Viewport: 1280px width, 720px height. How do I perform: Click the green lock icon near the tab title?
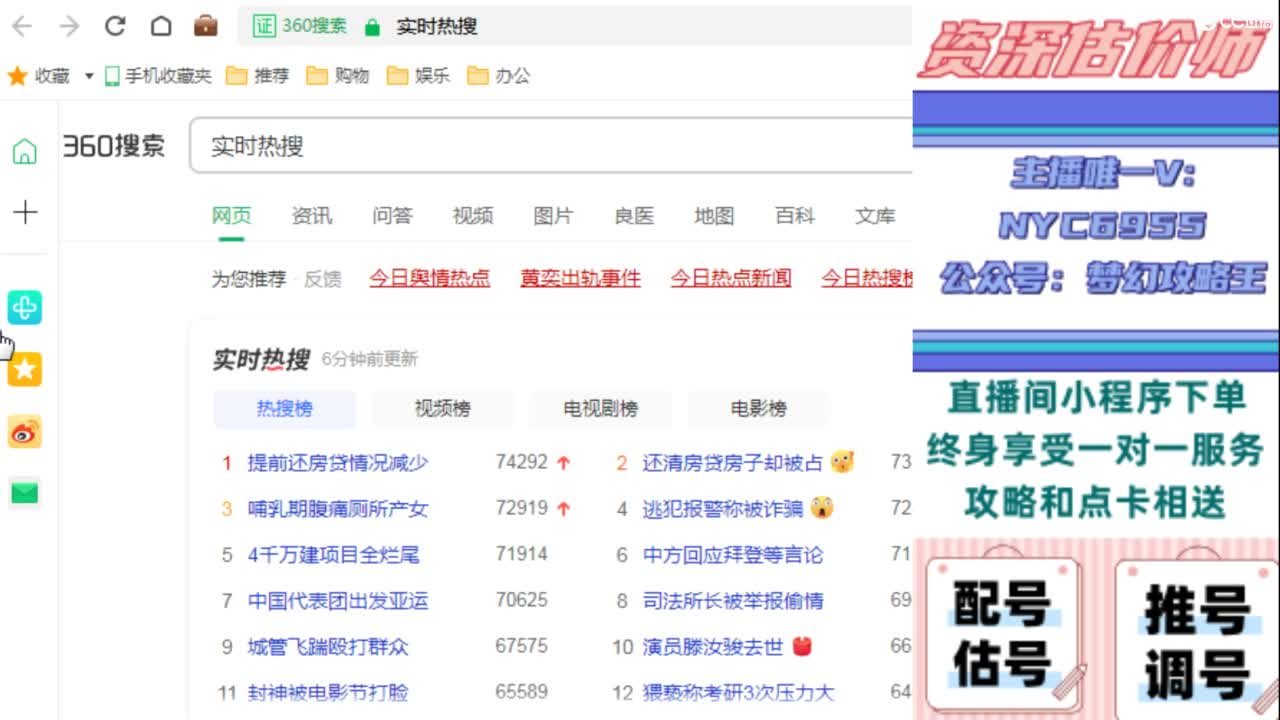[x=370, y=27]
